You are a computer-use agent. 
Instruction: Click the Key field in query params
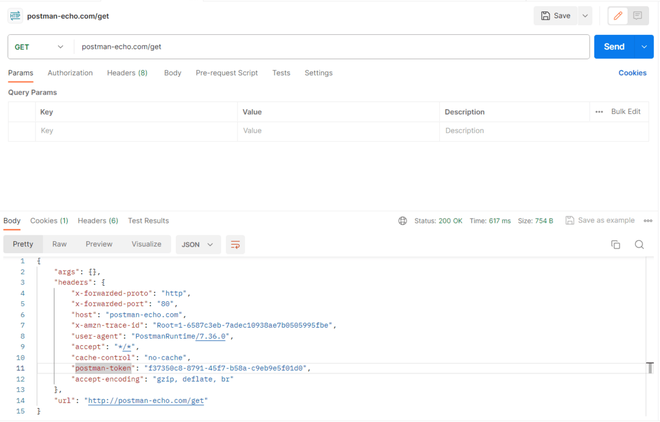point(135,130)
